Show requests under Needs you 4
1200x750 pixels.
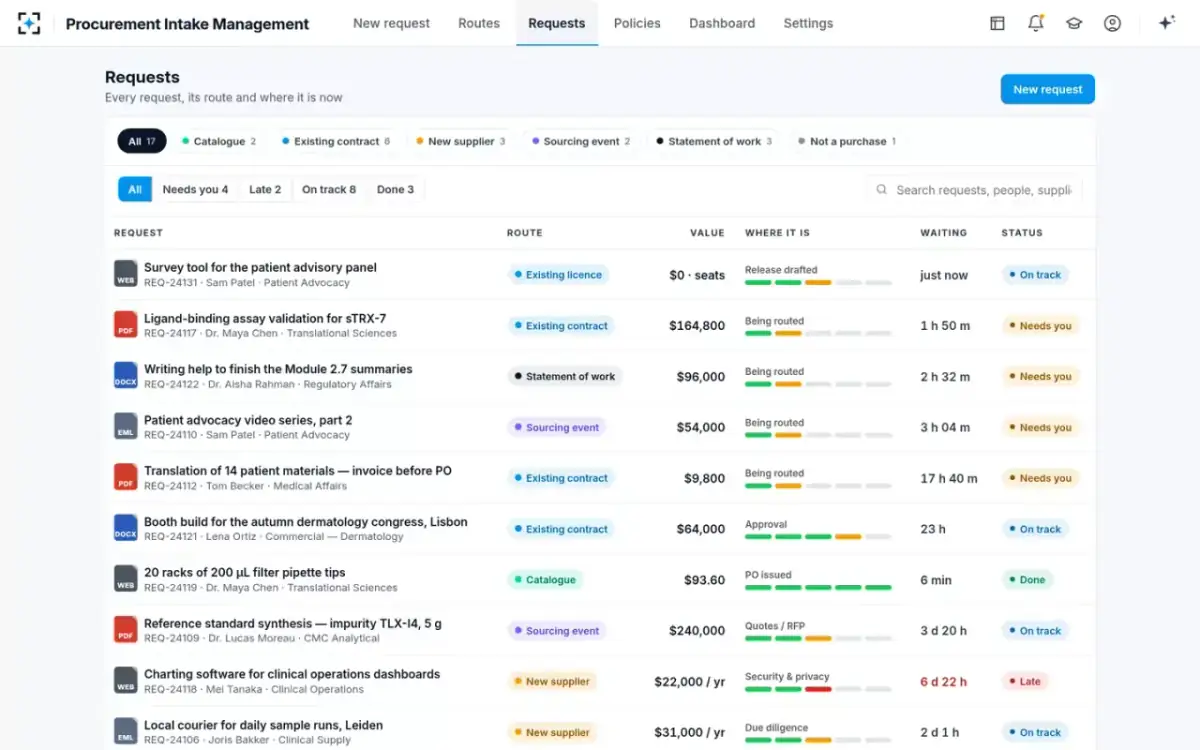pyautogui.click(x=195, y=189)
